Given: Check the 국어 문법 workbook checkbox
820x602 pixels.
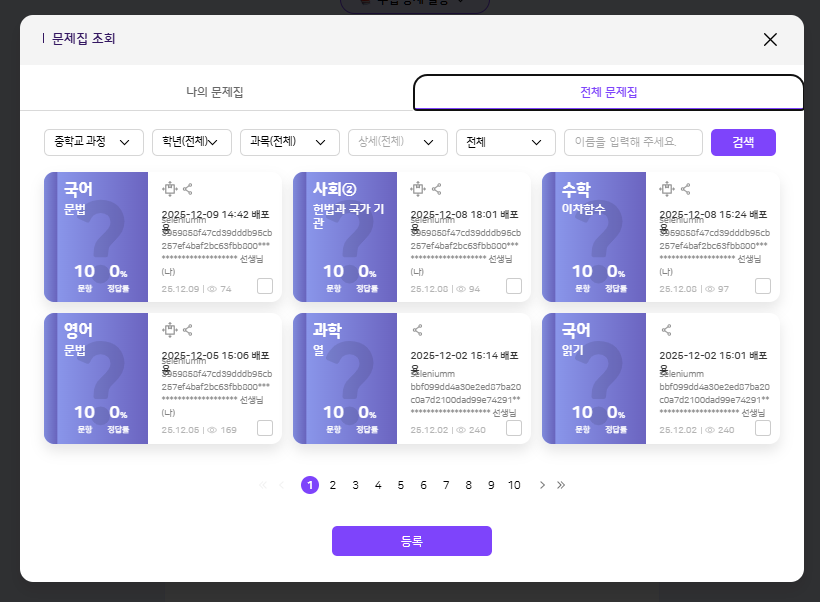Looking at the screenshot, I should 265,286.
